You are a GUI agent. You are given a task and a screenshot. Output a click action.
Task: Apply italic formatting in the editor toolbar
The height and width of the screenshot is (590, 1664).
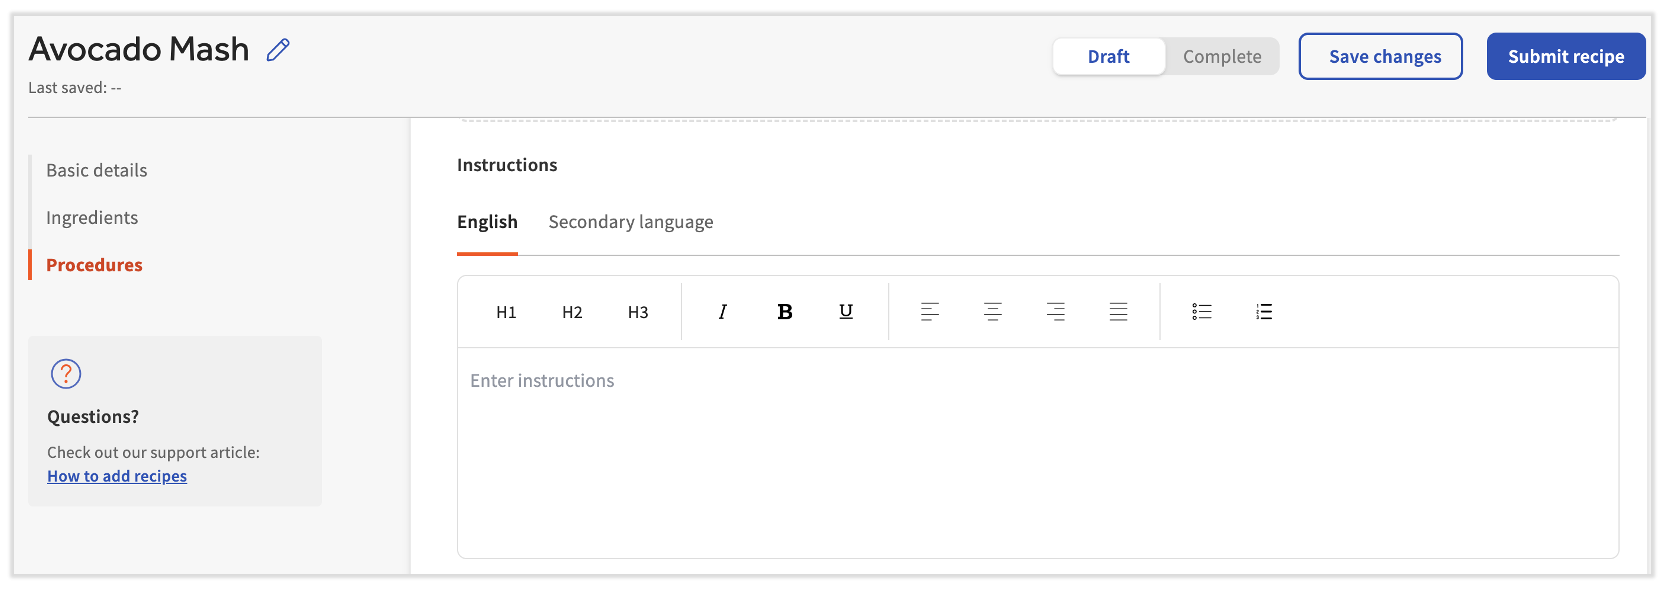pos(722,312)
